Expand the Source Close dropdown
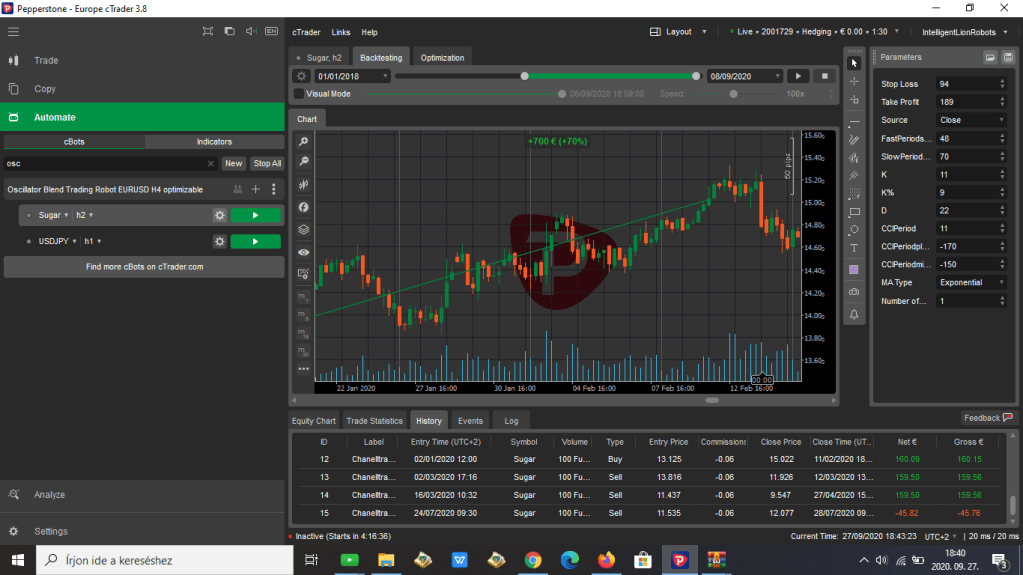The image size is (1023, 575). click(x=971, y=120)
